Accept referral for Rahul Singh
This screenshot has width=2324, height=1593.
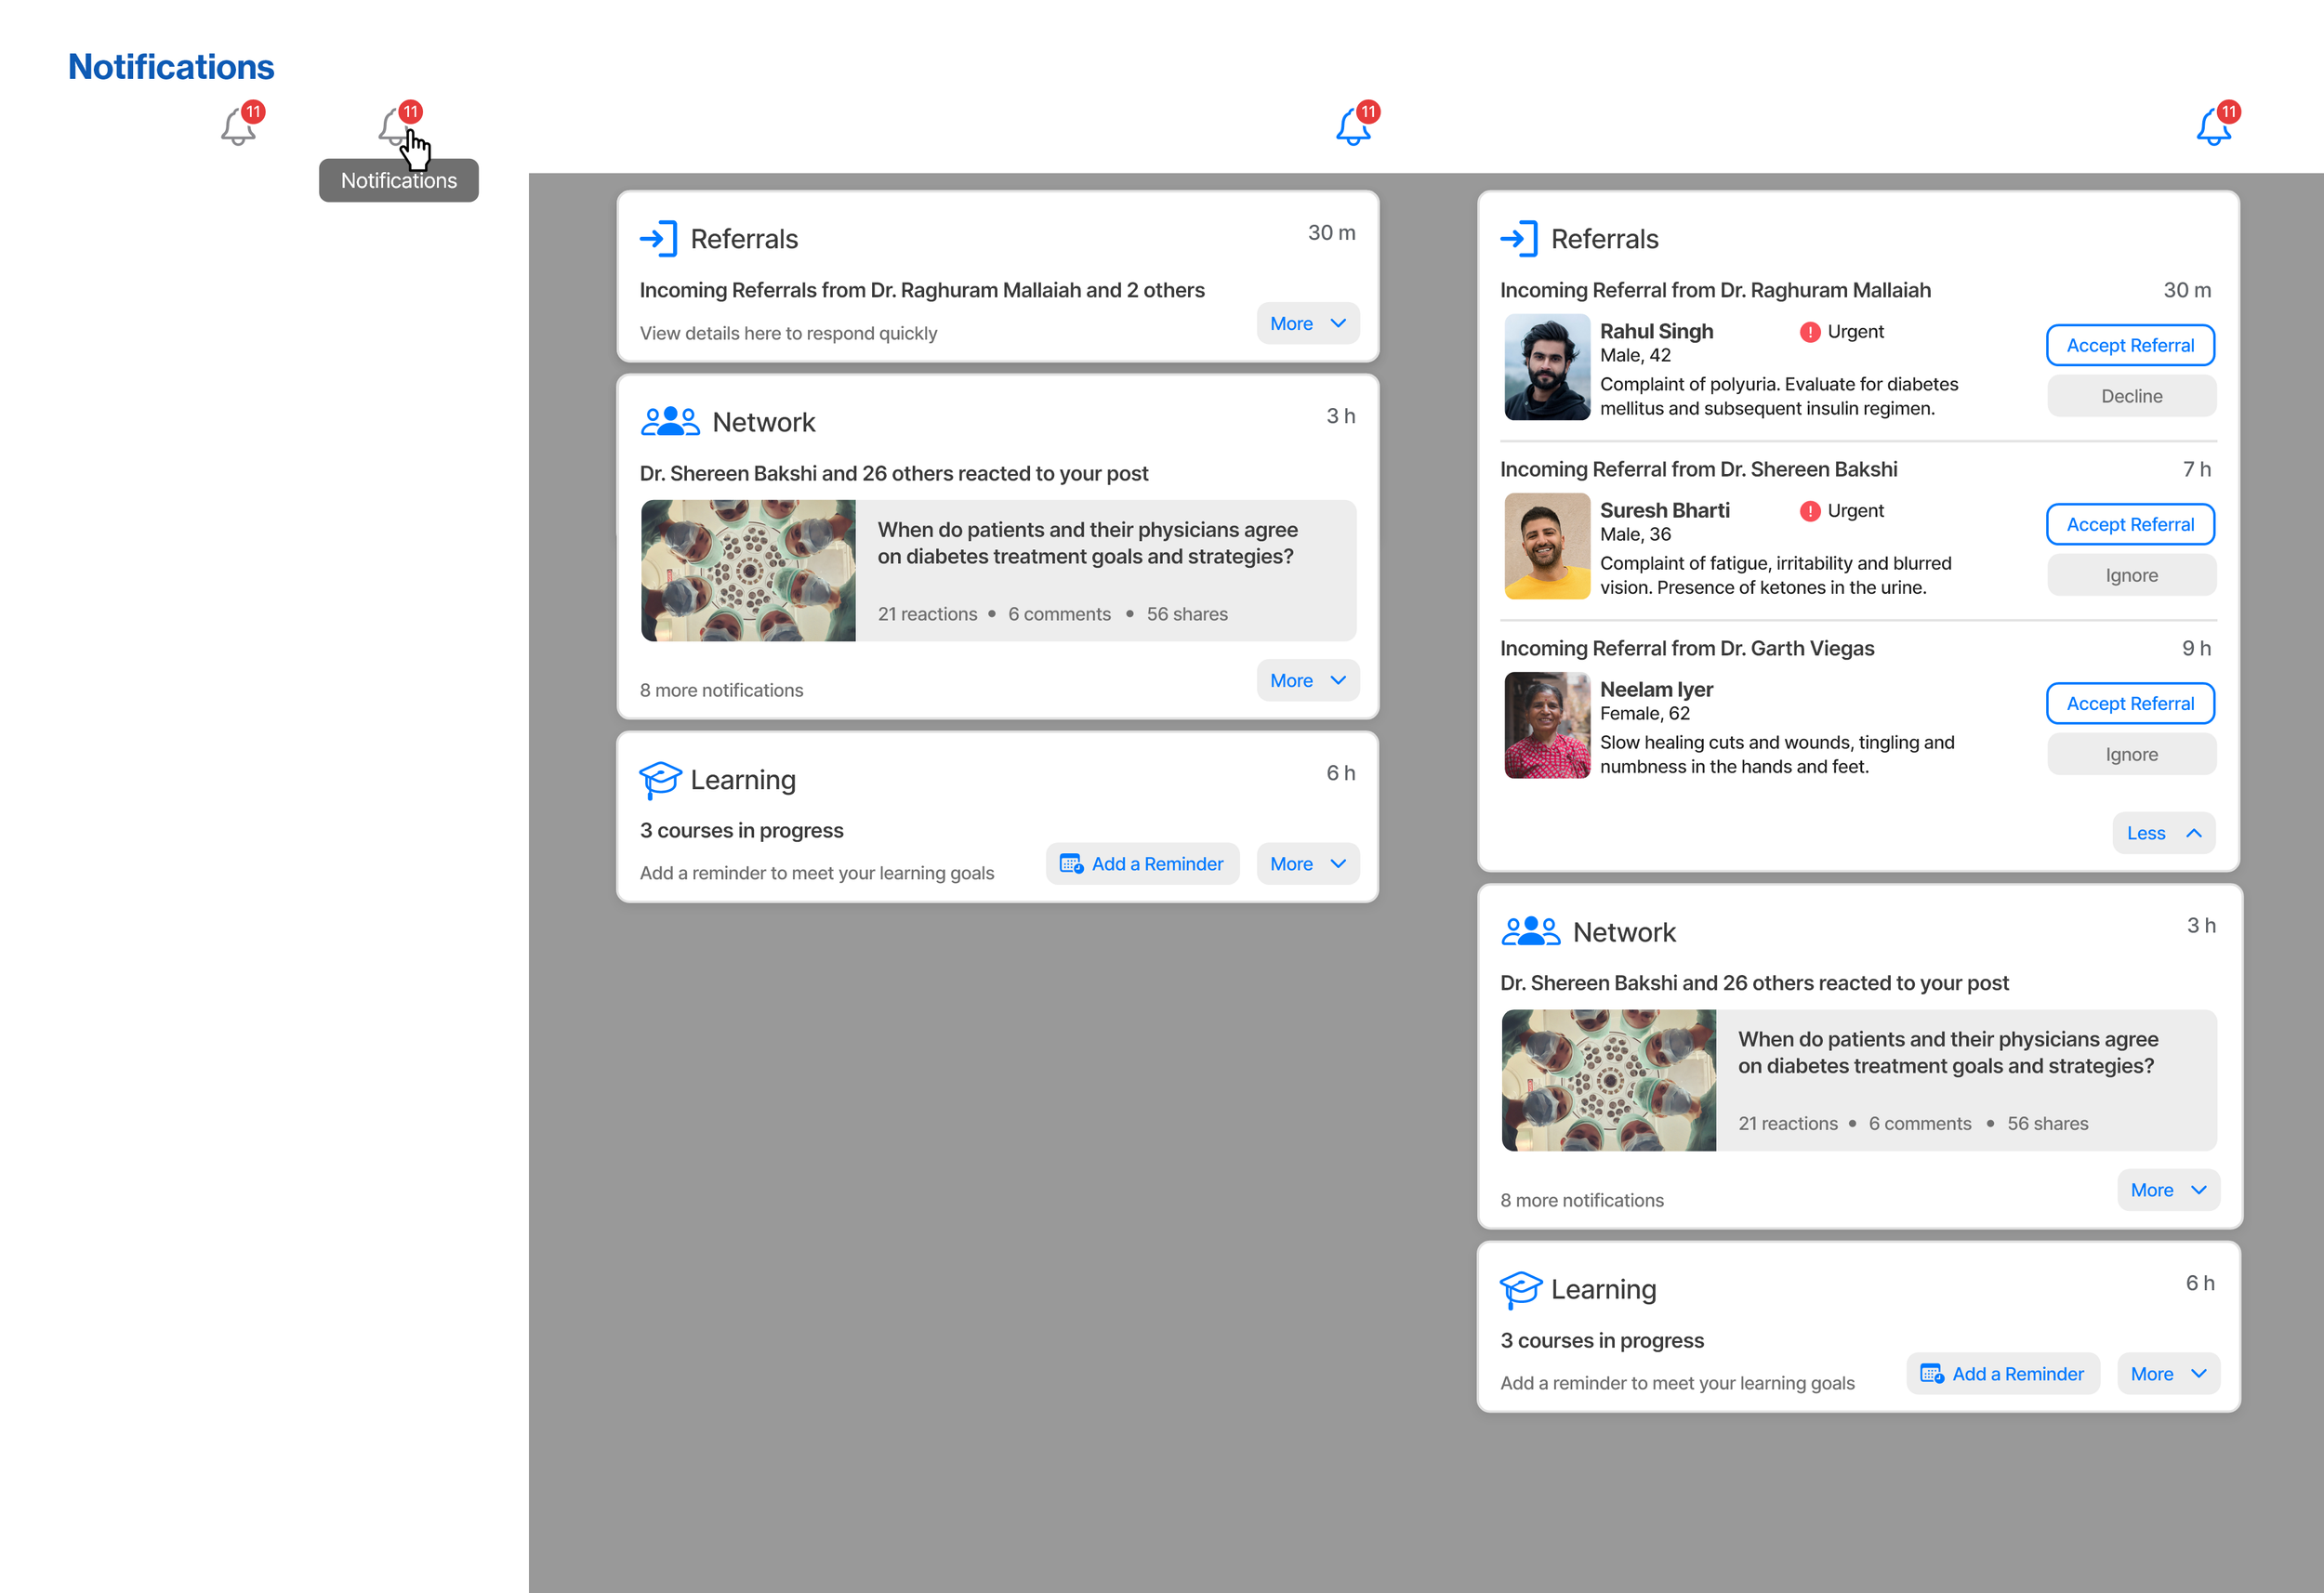tap(2129, 345)
